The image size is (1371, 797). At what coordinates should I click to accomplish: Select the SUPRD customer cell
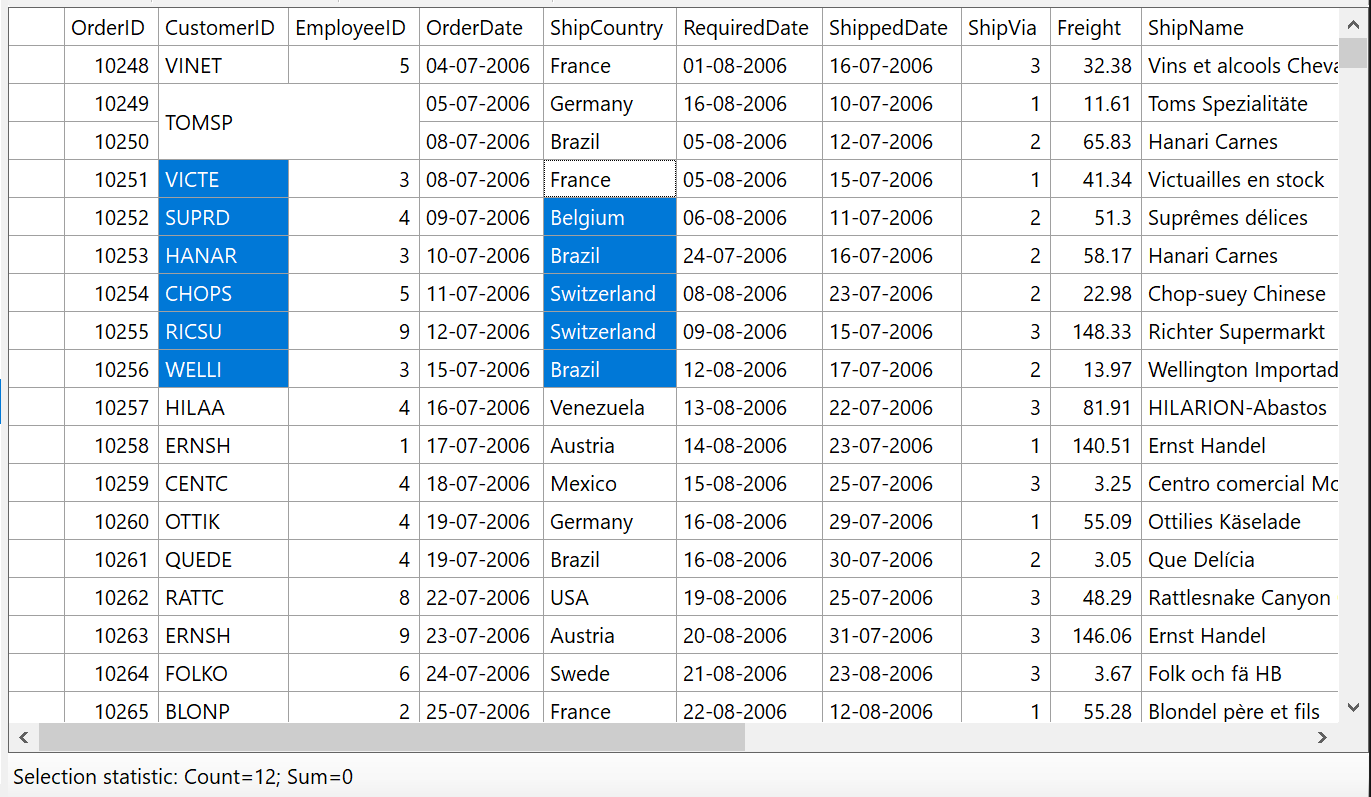click(223, 218)
